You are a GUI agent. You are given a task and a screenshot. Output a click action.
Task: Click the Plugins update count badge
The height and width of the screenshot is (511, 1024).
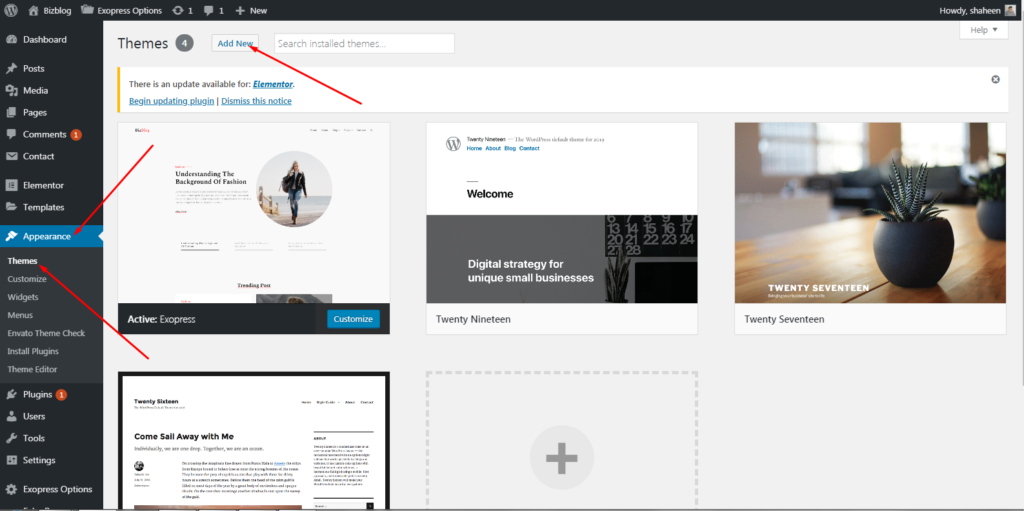pyautogui.click(x=61, y=395)
